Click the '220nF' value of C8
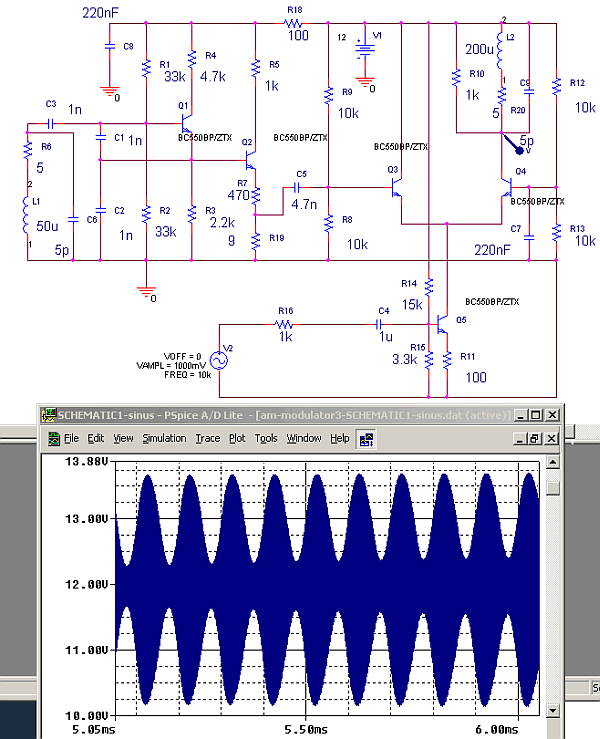 click(x=101, y=13)
